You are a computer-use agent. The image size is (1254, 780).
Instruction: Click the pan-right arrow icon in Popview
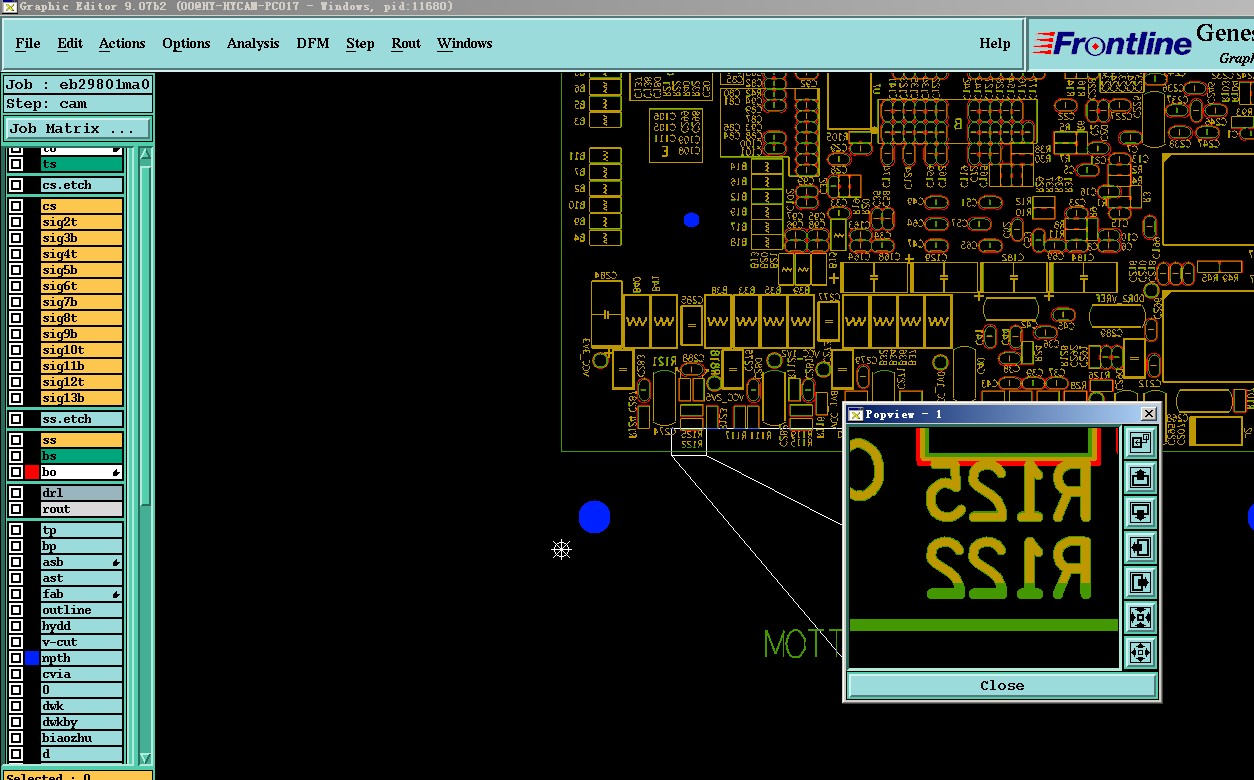(x=1140, y=582)
